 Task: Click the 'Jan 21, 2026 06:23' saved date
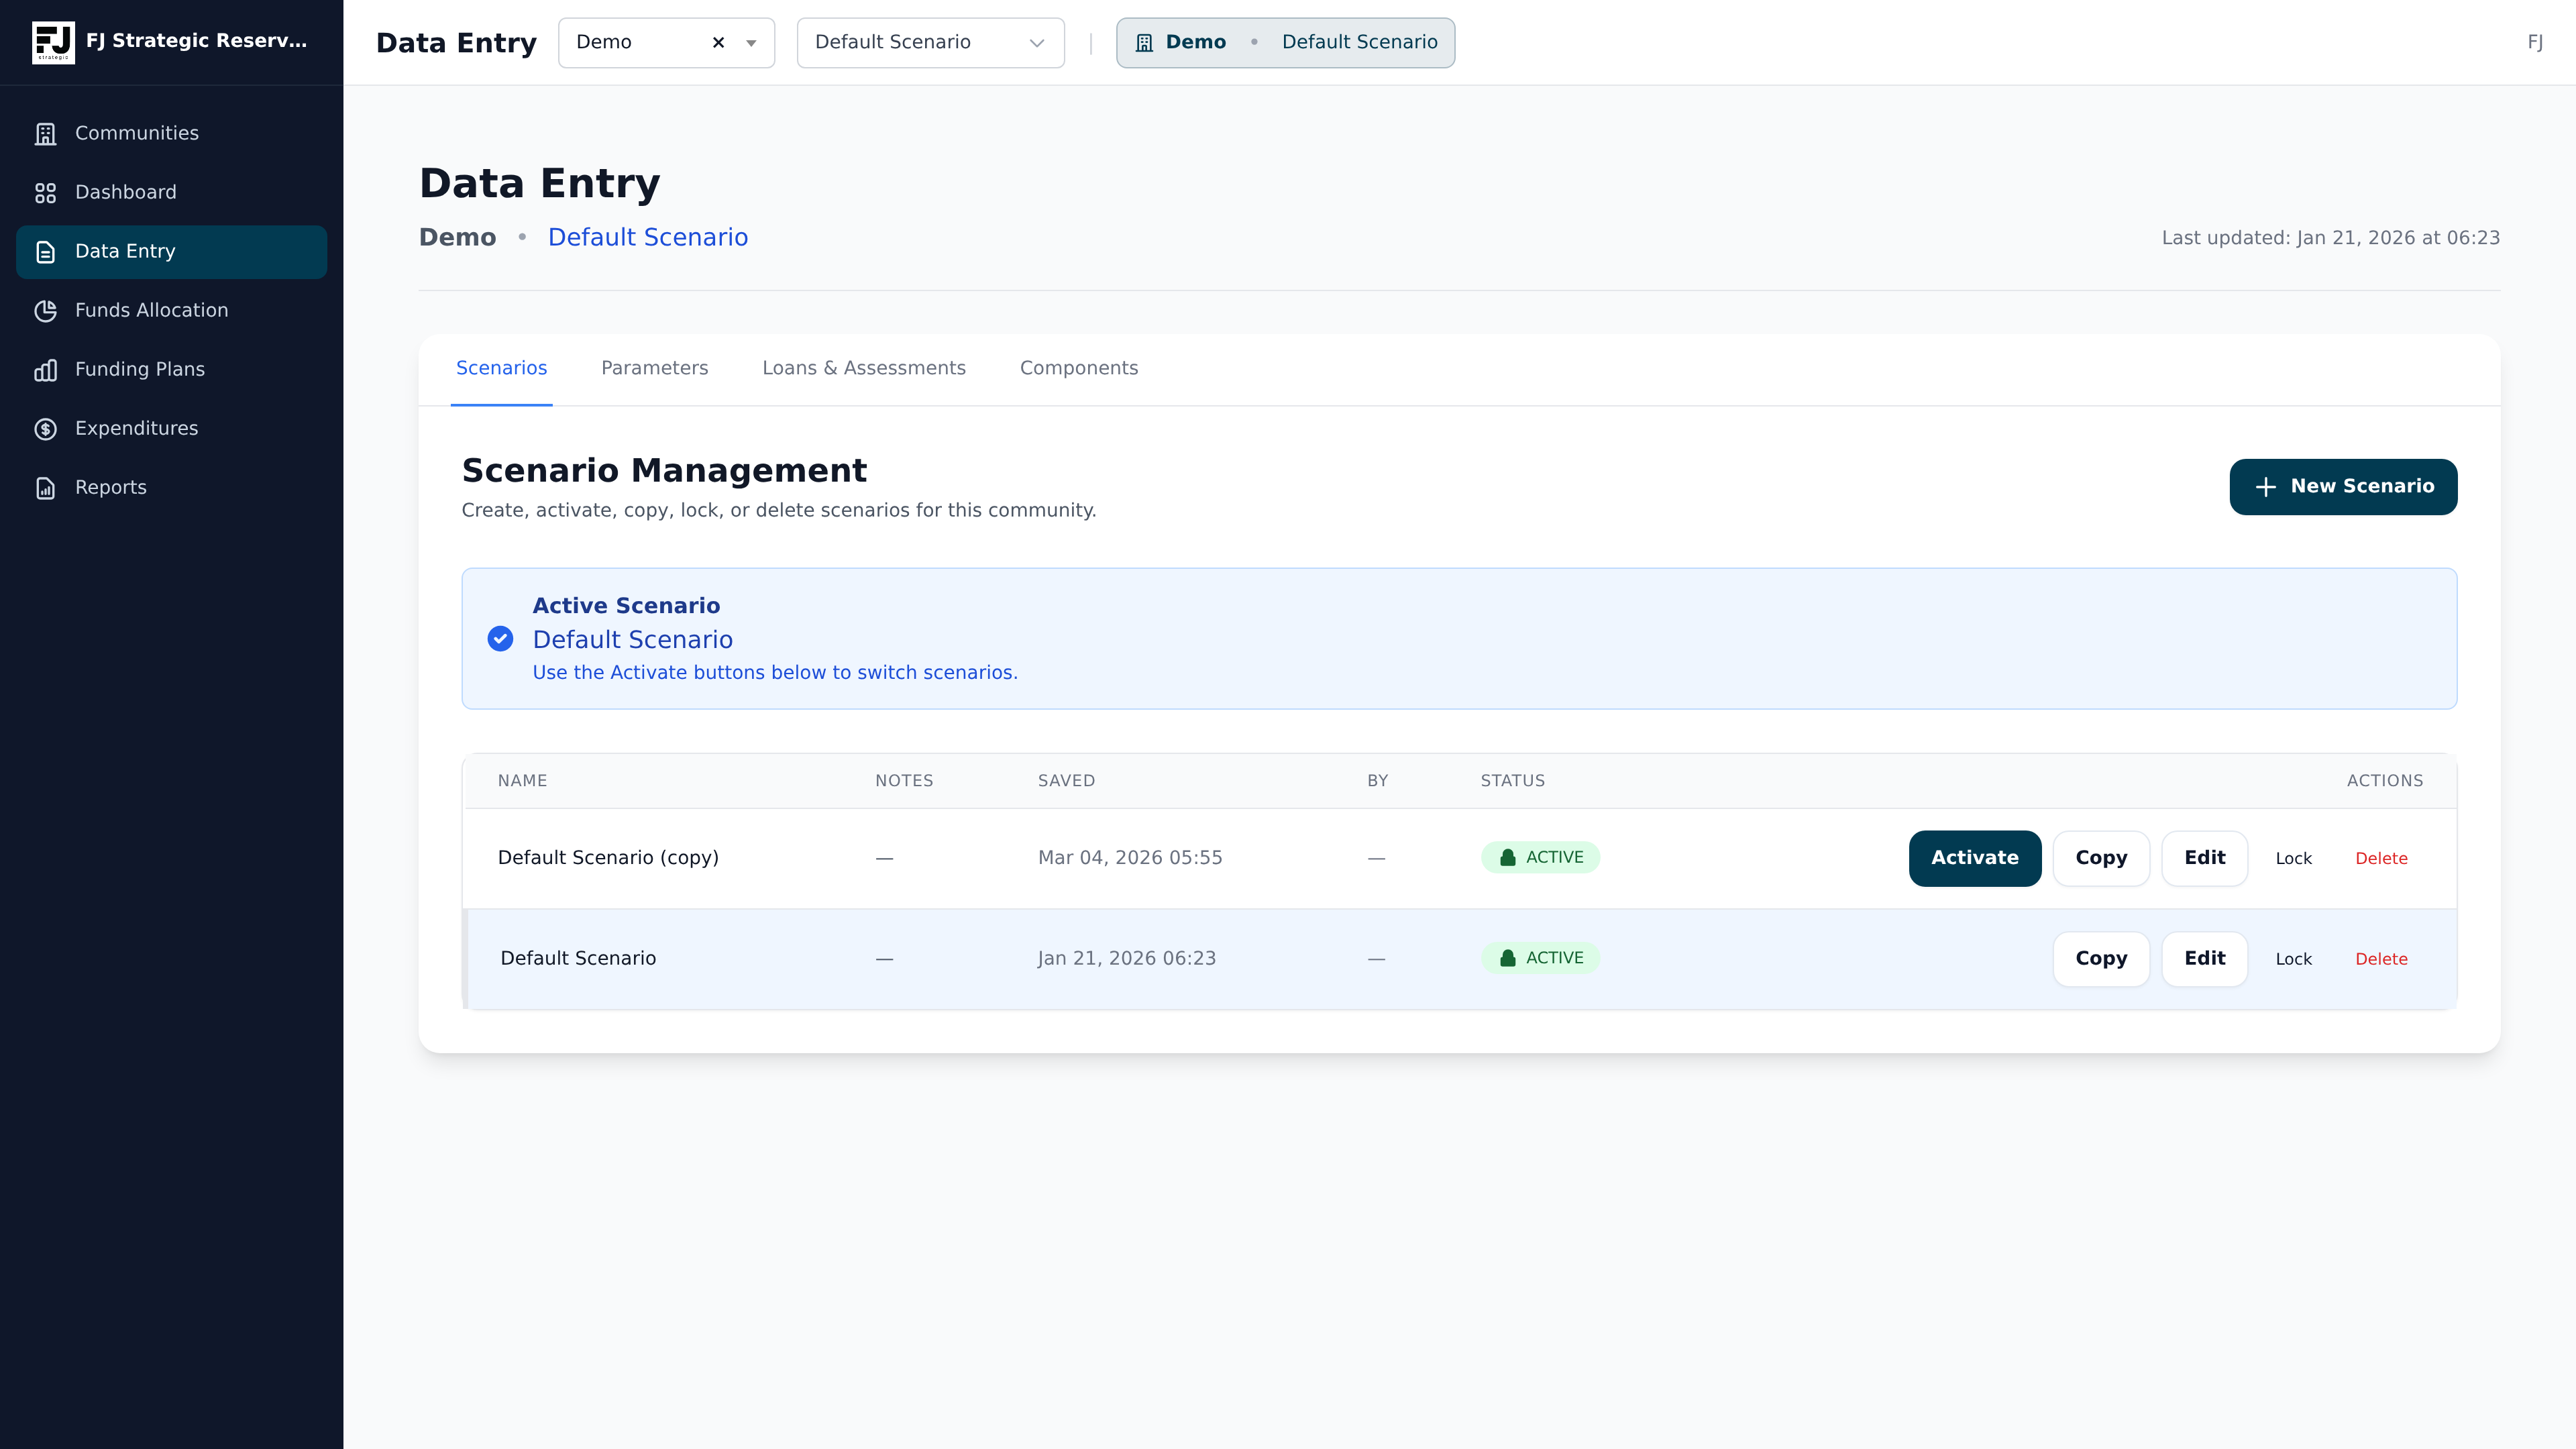click(1127, 959)
